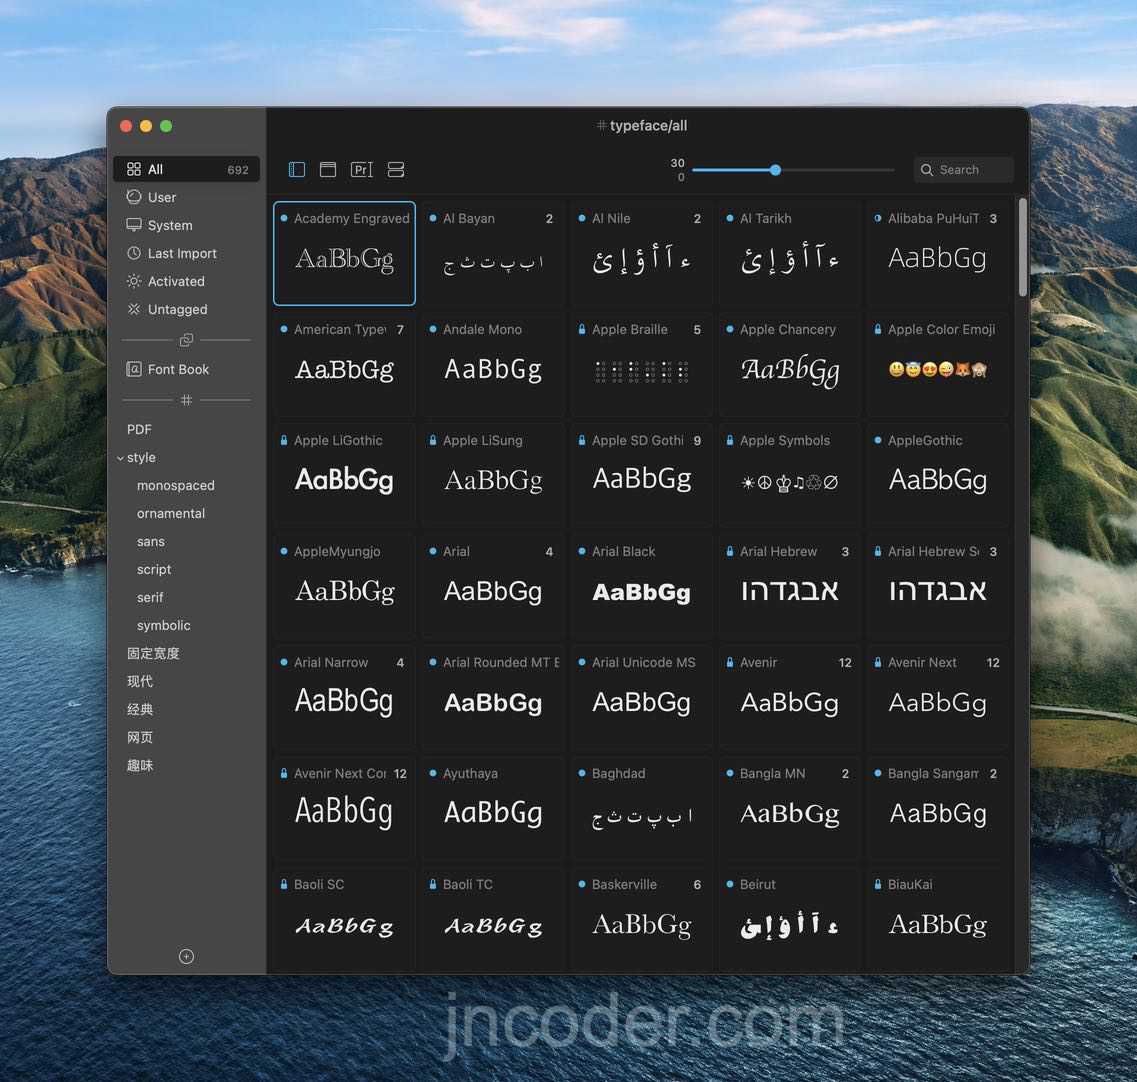Click the lock icon on Avenir
This screenshot has height=1082, width=1137.
click(x=729, y=662)
